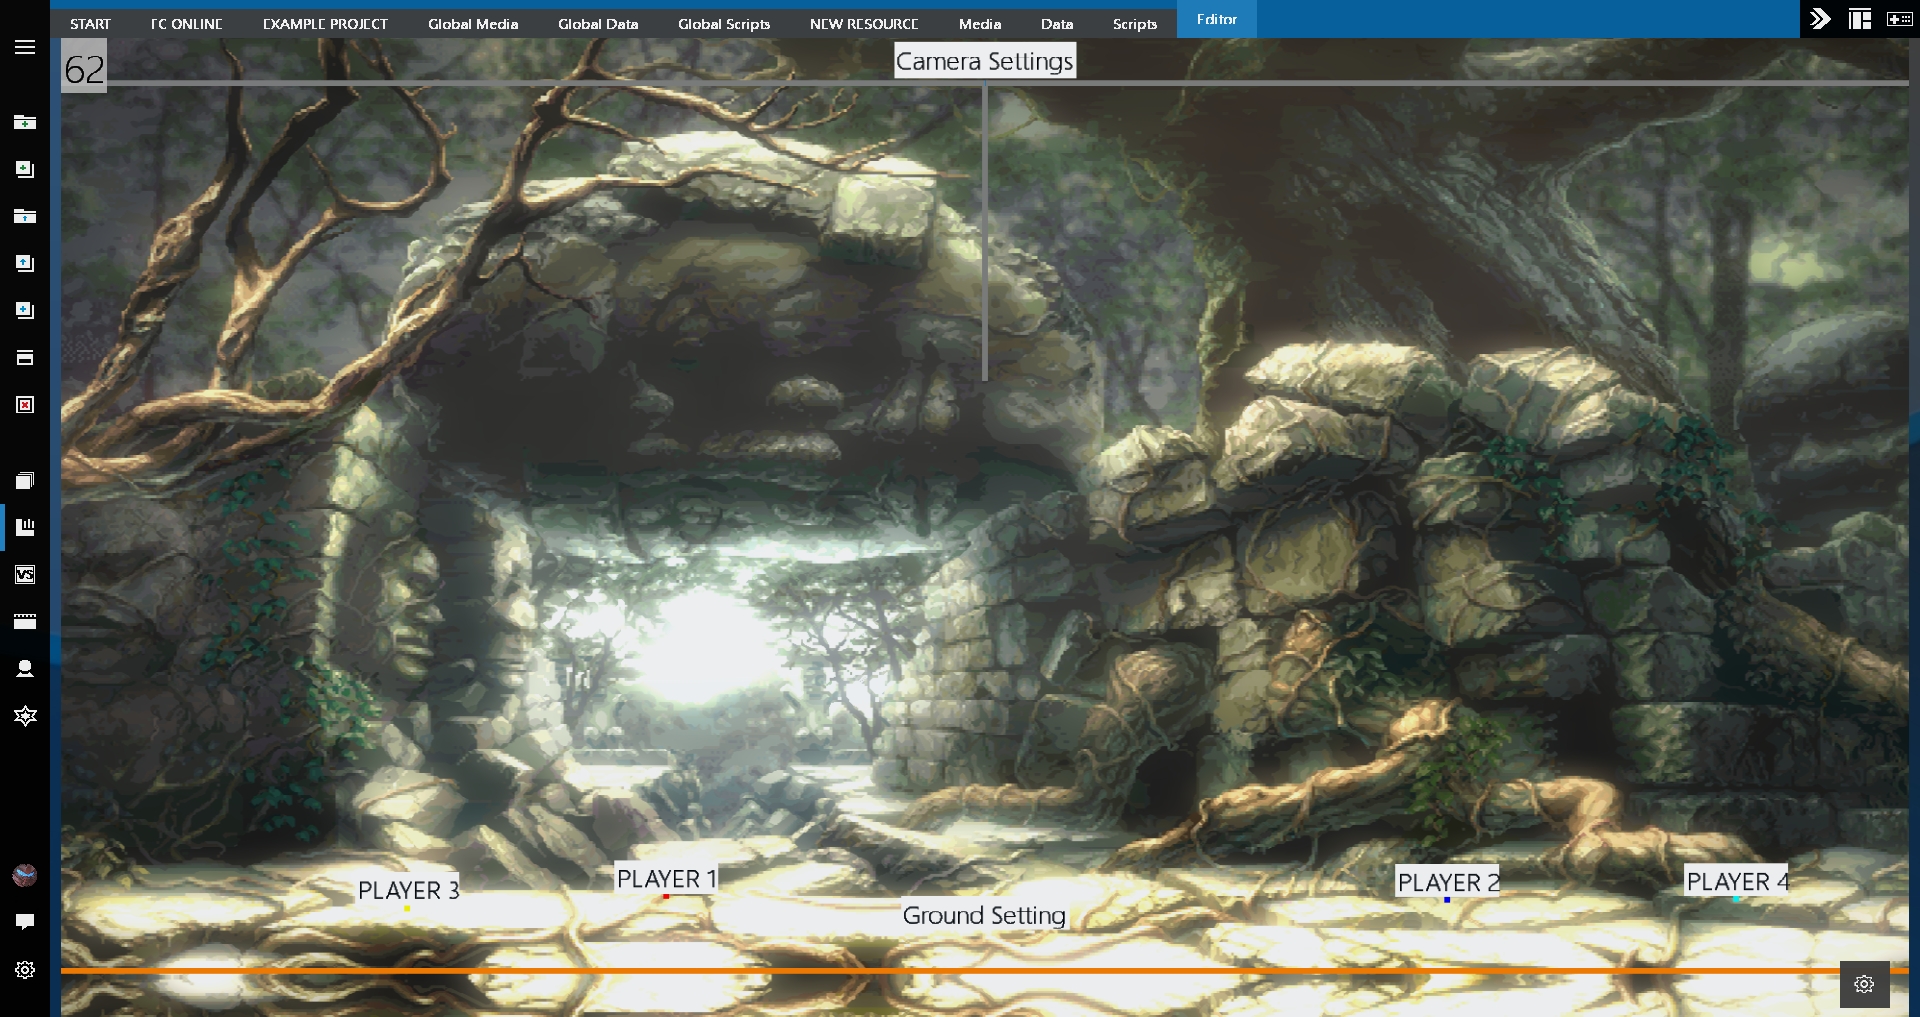Switch to the Global Media tab
Screen dimensions: 1920x1017
pyautogui.click(x=473, y=24)
